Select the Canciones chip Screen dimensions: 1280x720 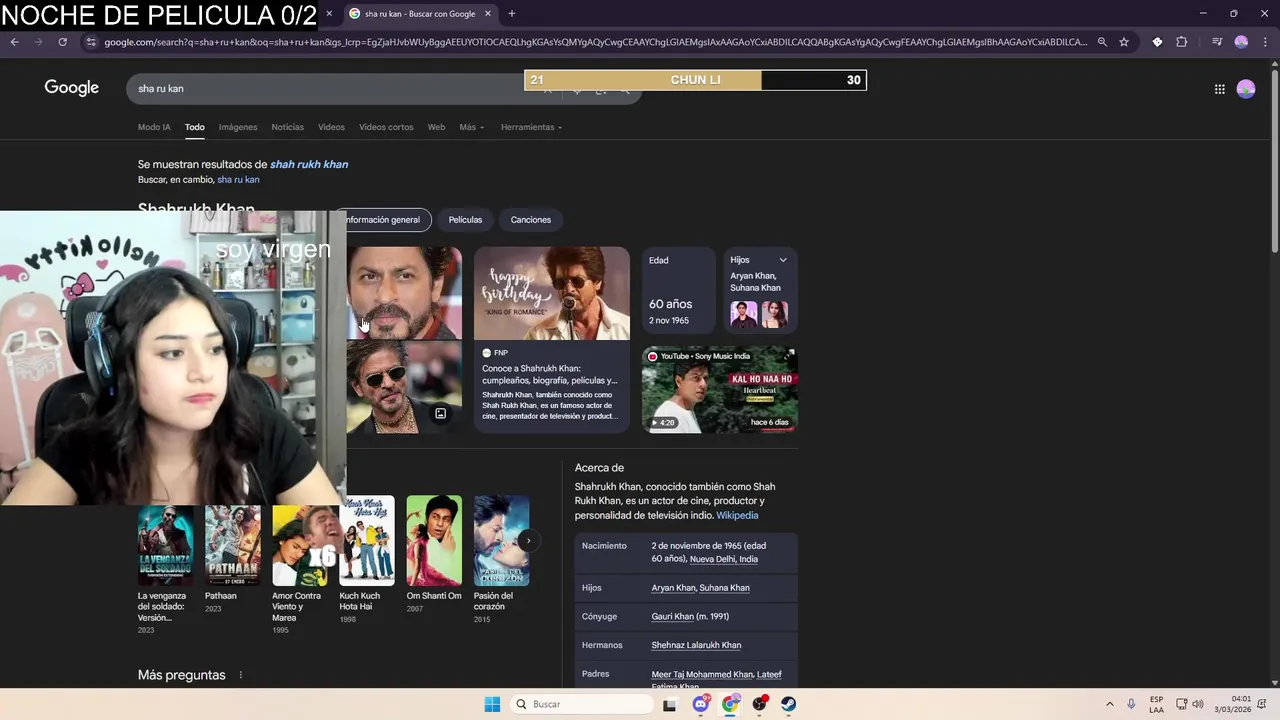click(531, 220)
